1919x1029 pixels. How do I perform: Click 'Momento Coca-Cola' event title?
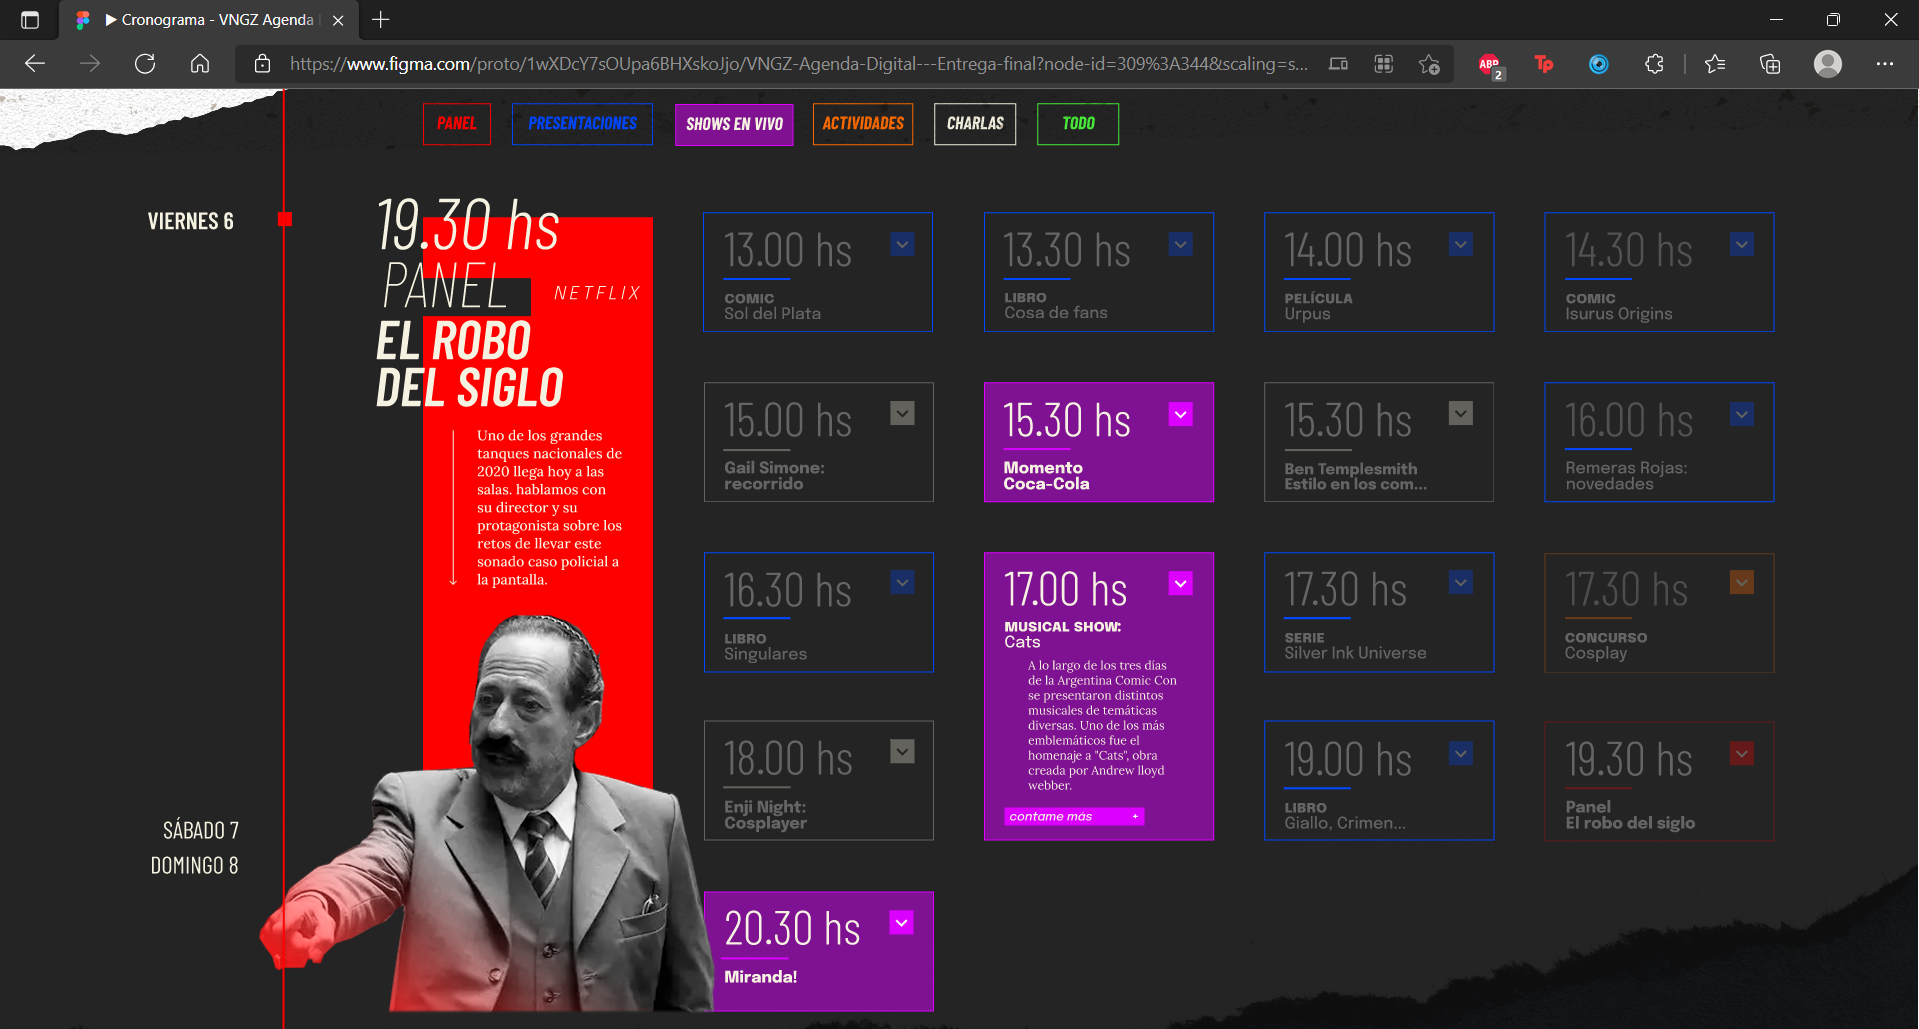tap(1046, 476)
